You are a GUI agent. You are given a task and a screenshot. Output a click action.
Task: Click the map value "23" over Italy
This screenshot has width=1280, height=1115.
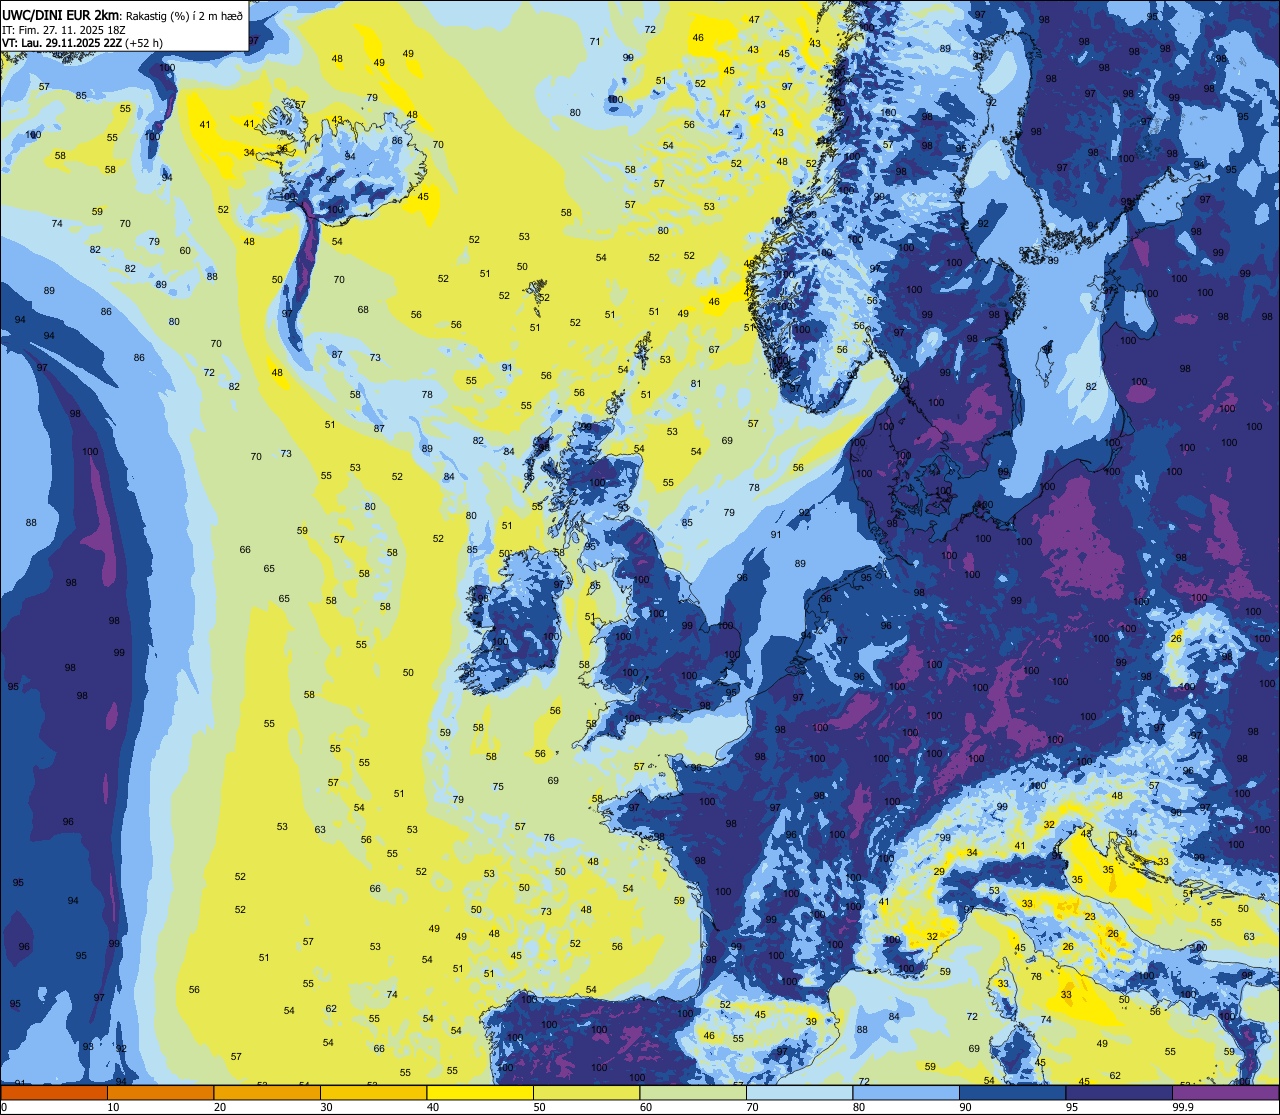tap(1090, 917)
